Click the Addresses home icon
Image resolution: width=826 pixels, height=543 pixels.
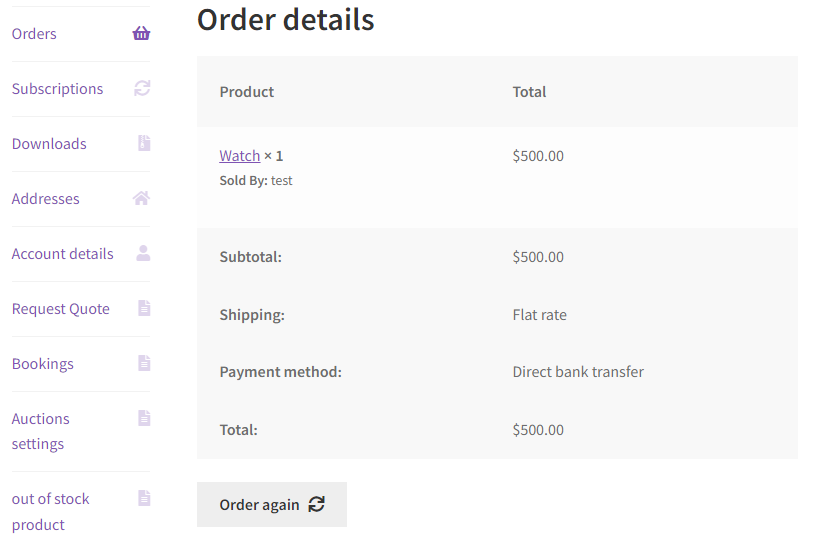141,198
